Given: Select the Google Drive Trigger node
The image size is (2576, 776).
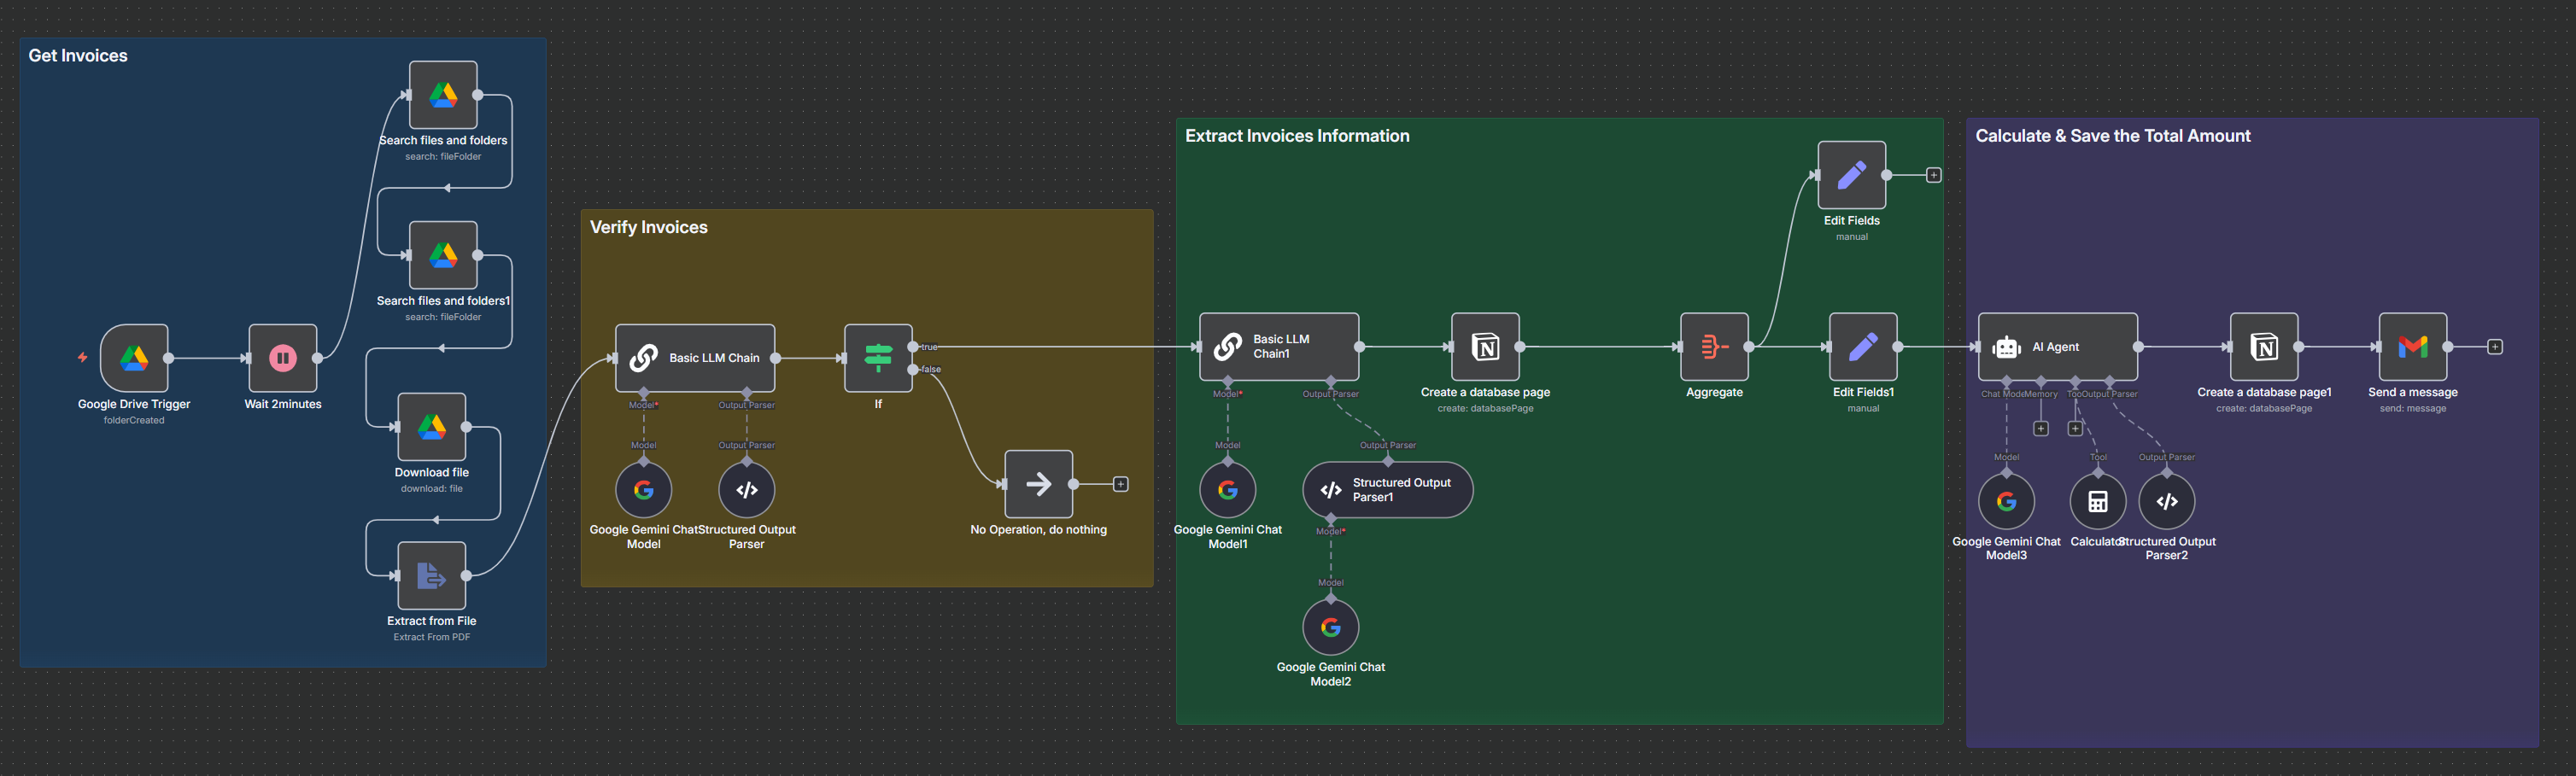Looking at the screenshot, I should coord(134,358).
